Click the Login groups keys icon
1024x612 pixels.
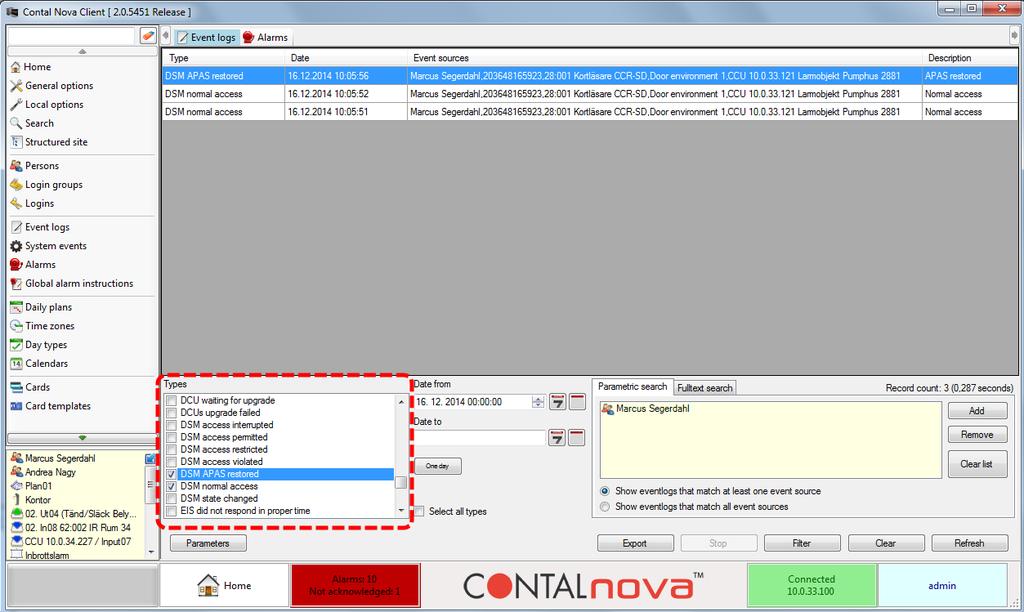(x=16, y=185)
